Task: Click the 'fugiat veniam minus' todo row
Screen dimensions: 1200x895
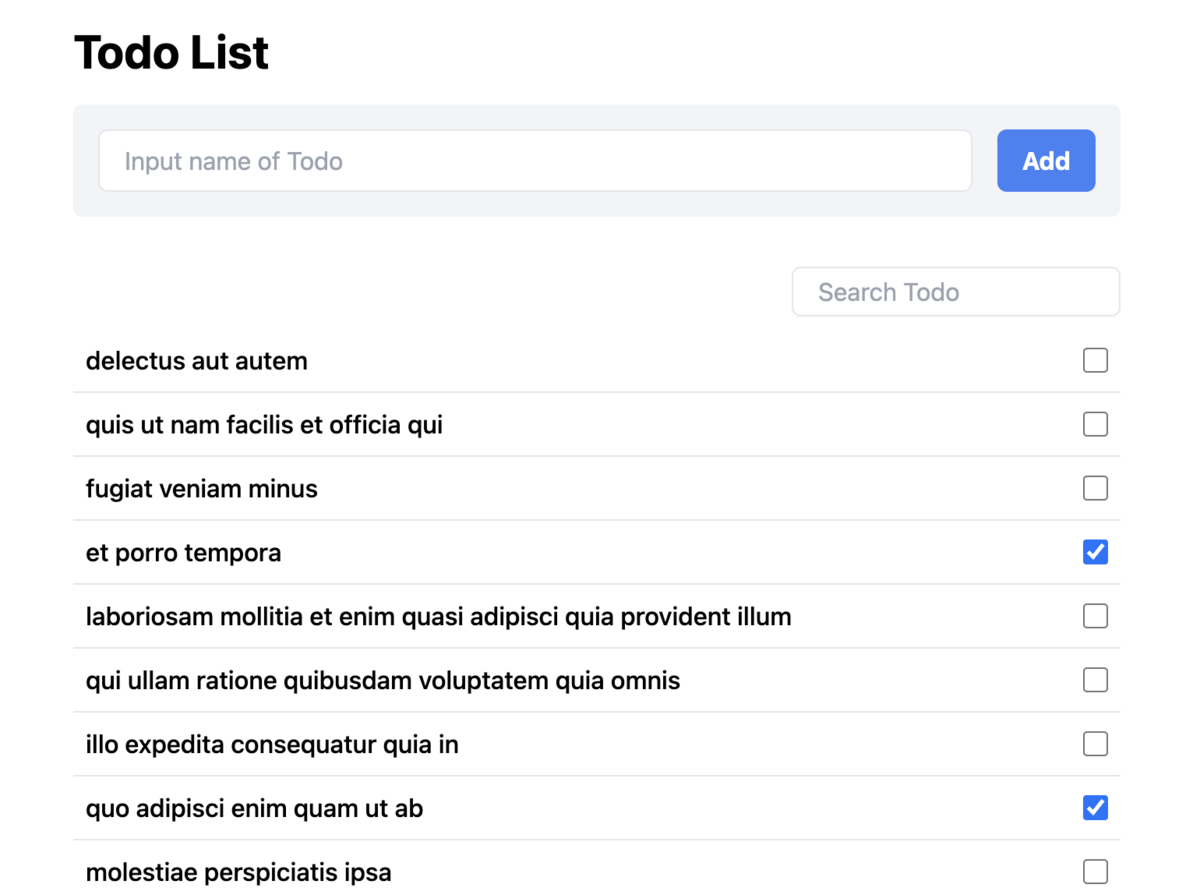Action: point(597,489)
